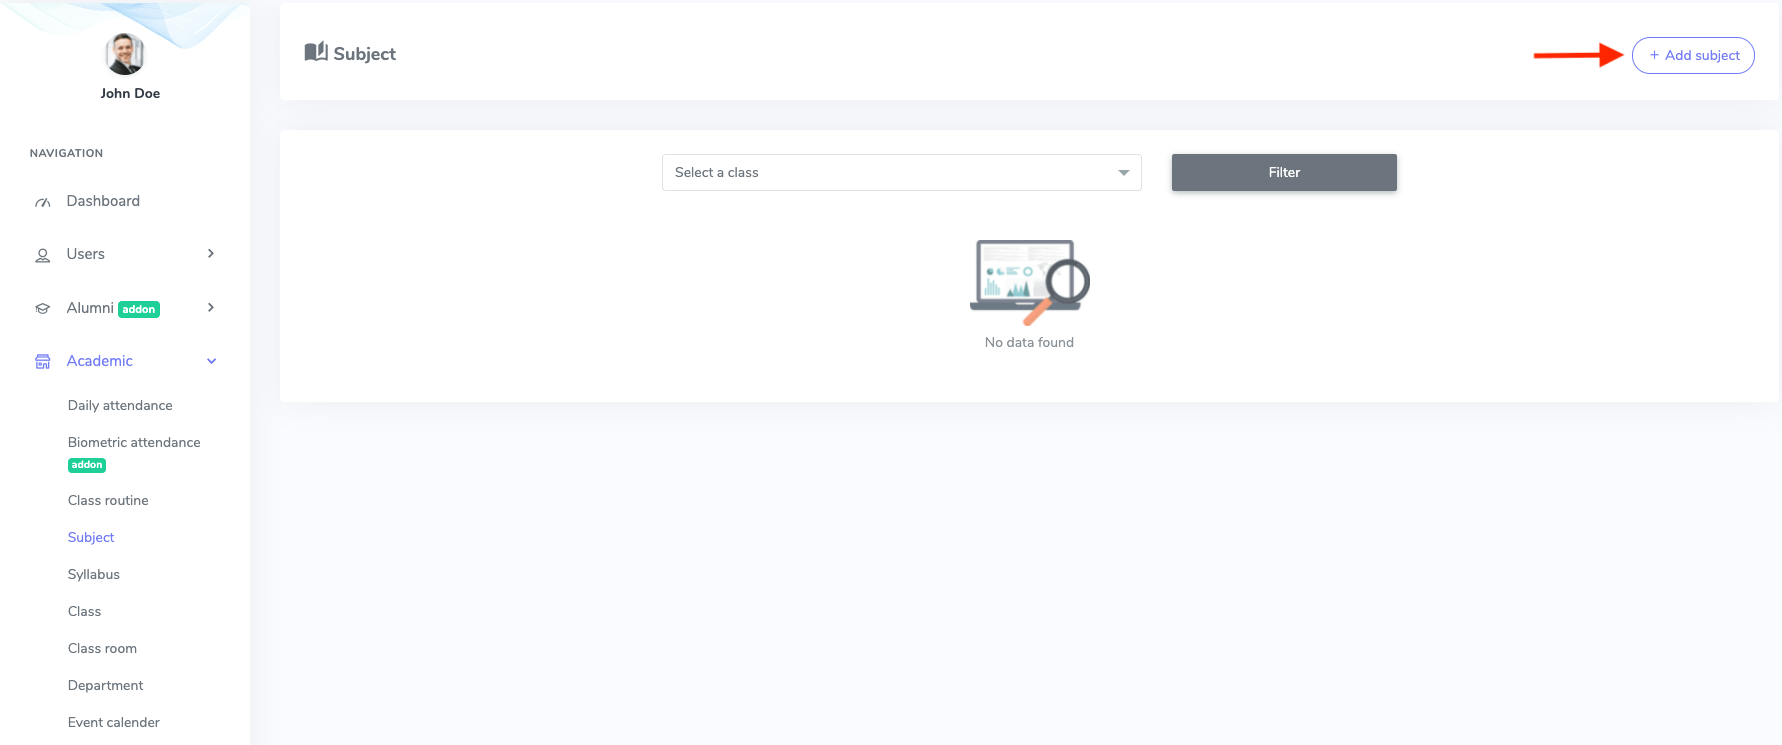Click the Users person icon

point(42,256)
